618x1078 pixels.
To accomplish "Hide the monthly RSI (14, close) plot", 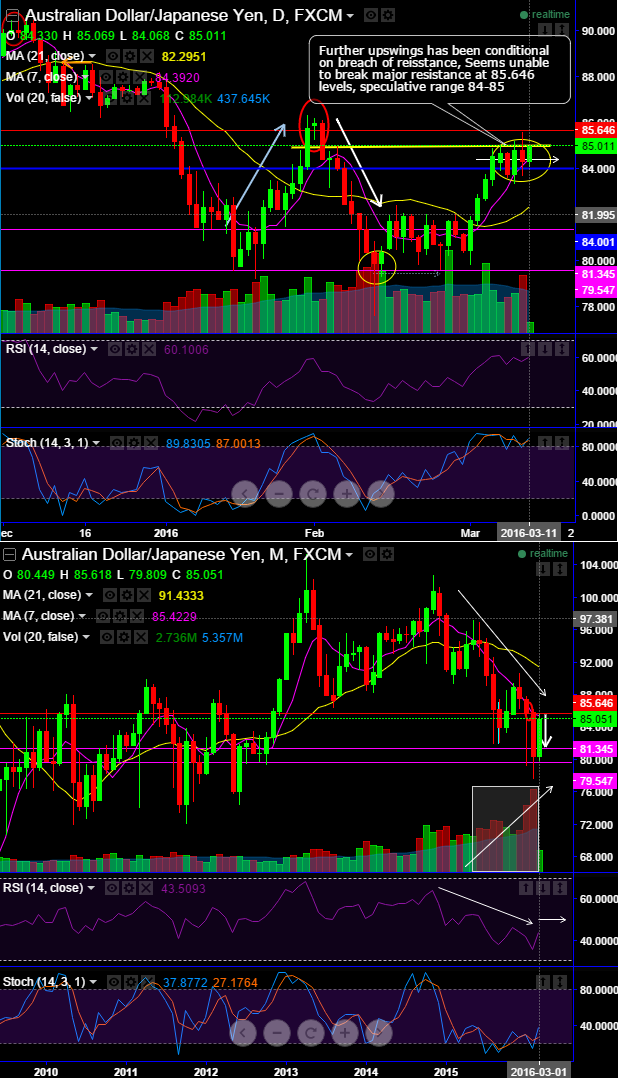I will [112, 888].
